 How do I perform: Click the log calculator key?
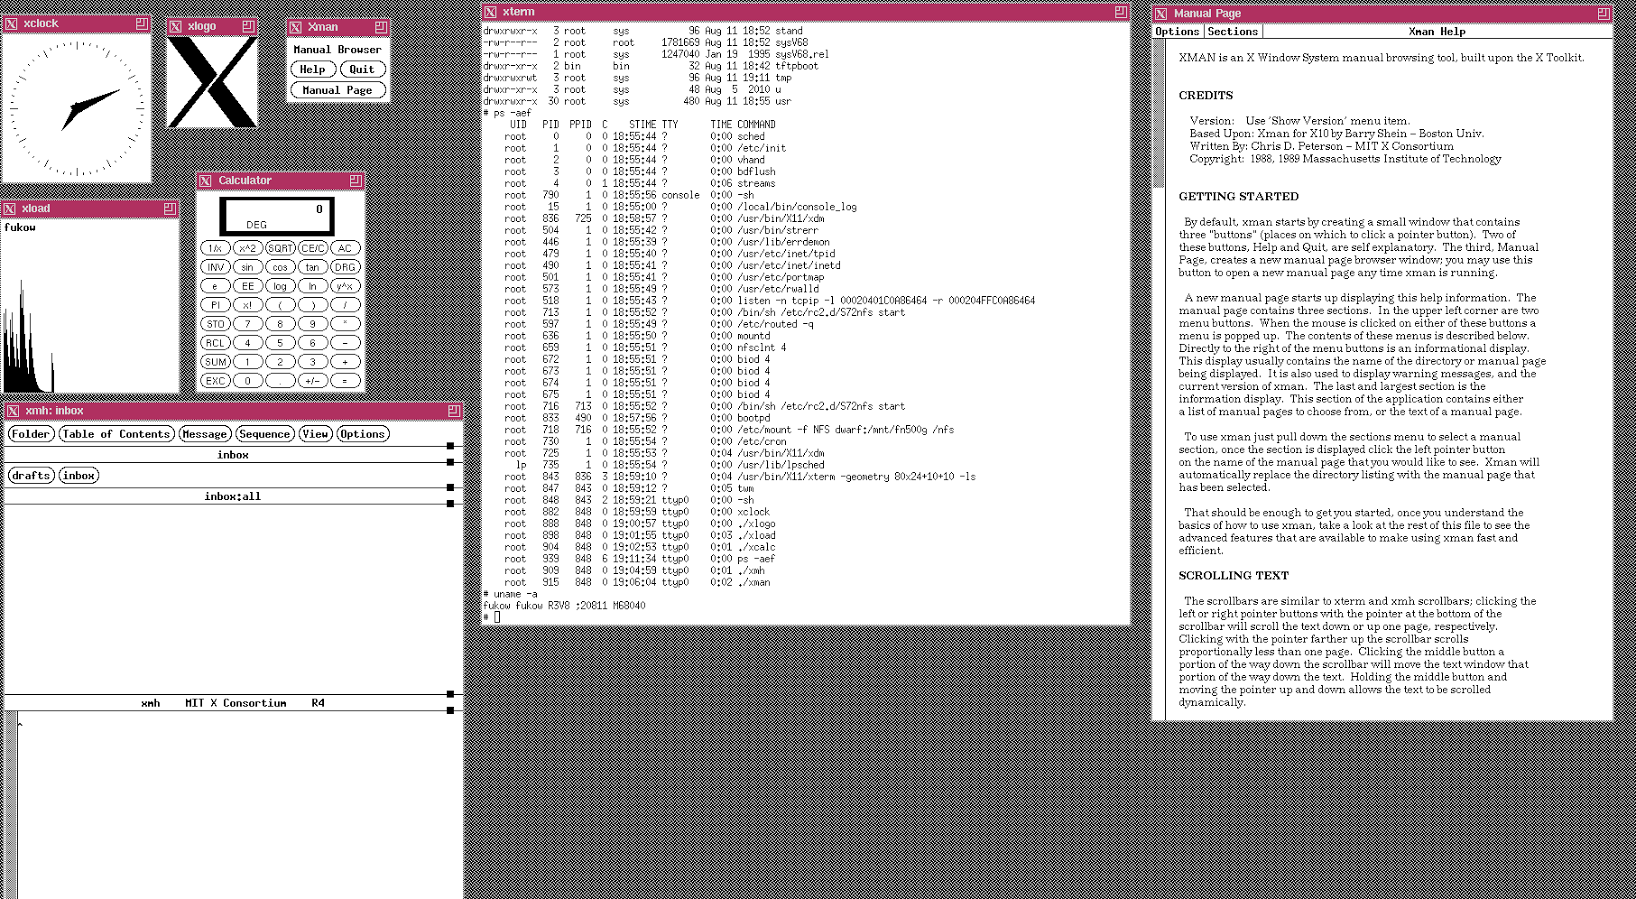(x=280, y=286)
